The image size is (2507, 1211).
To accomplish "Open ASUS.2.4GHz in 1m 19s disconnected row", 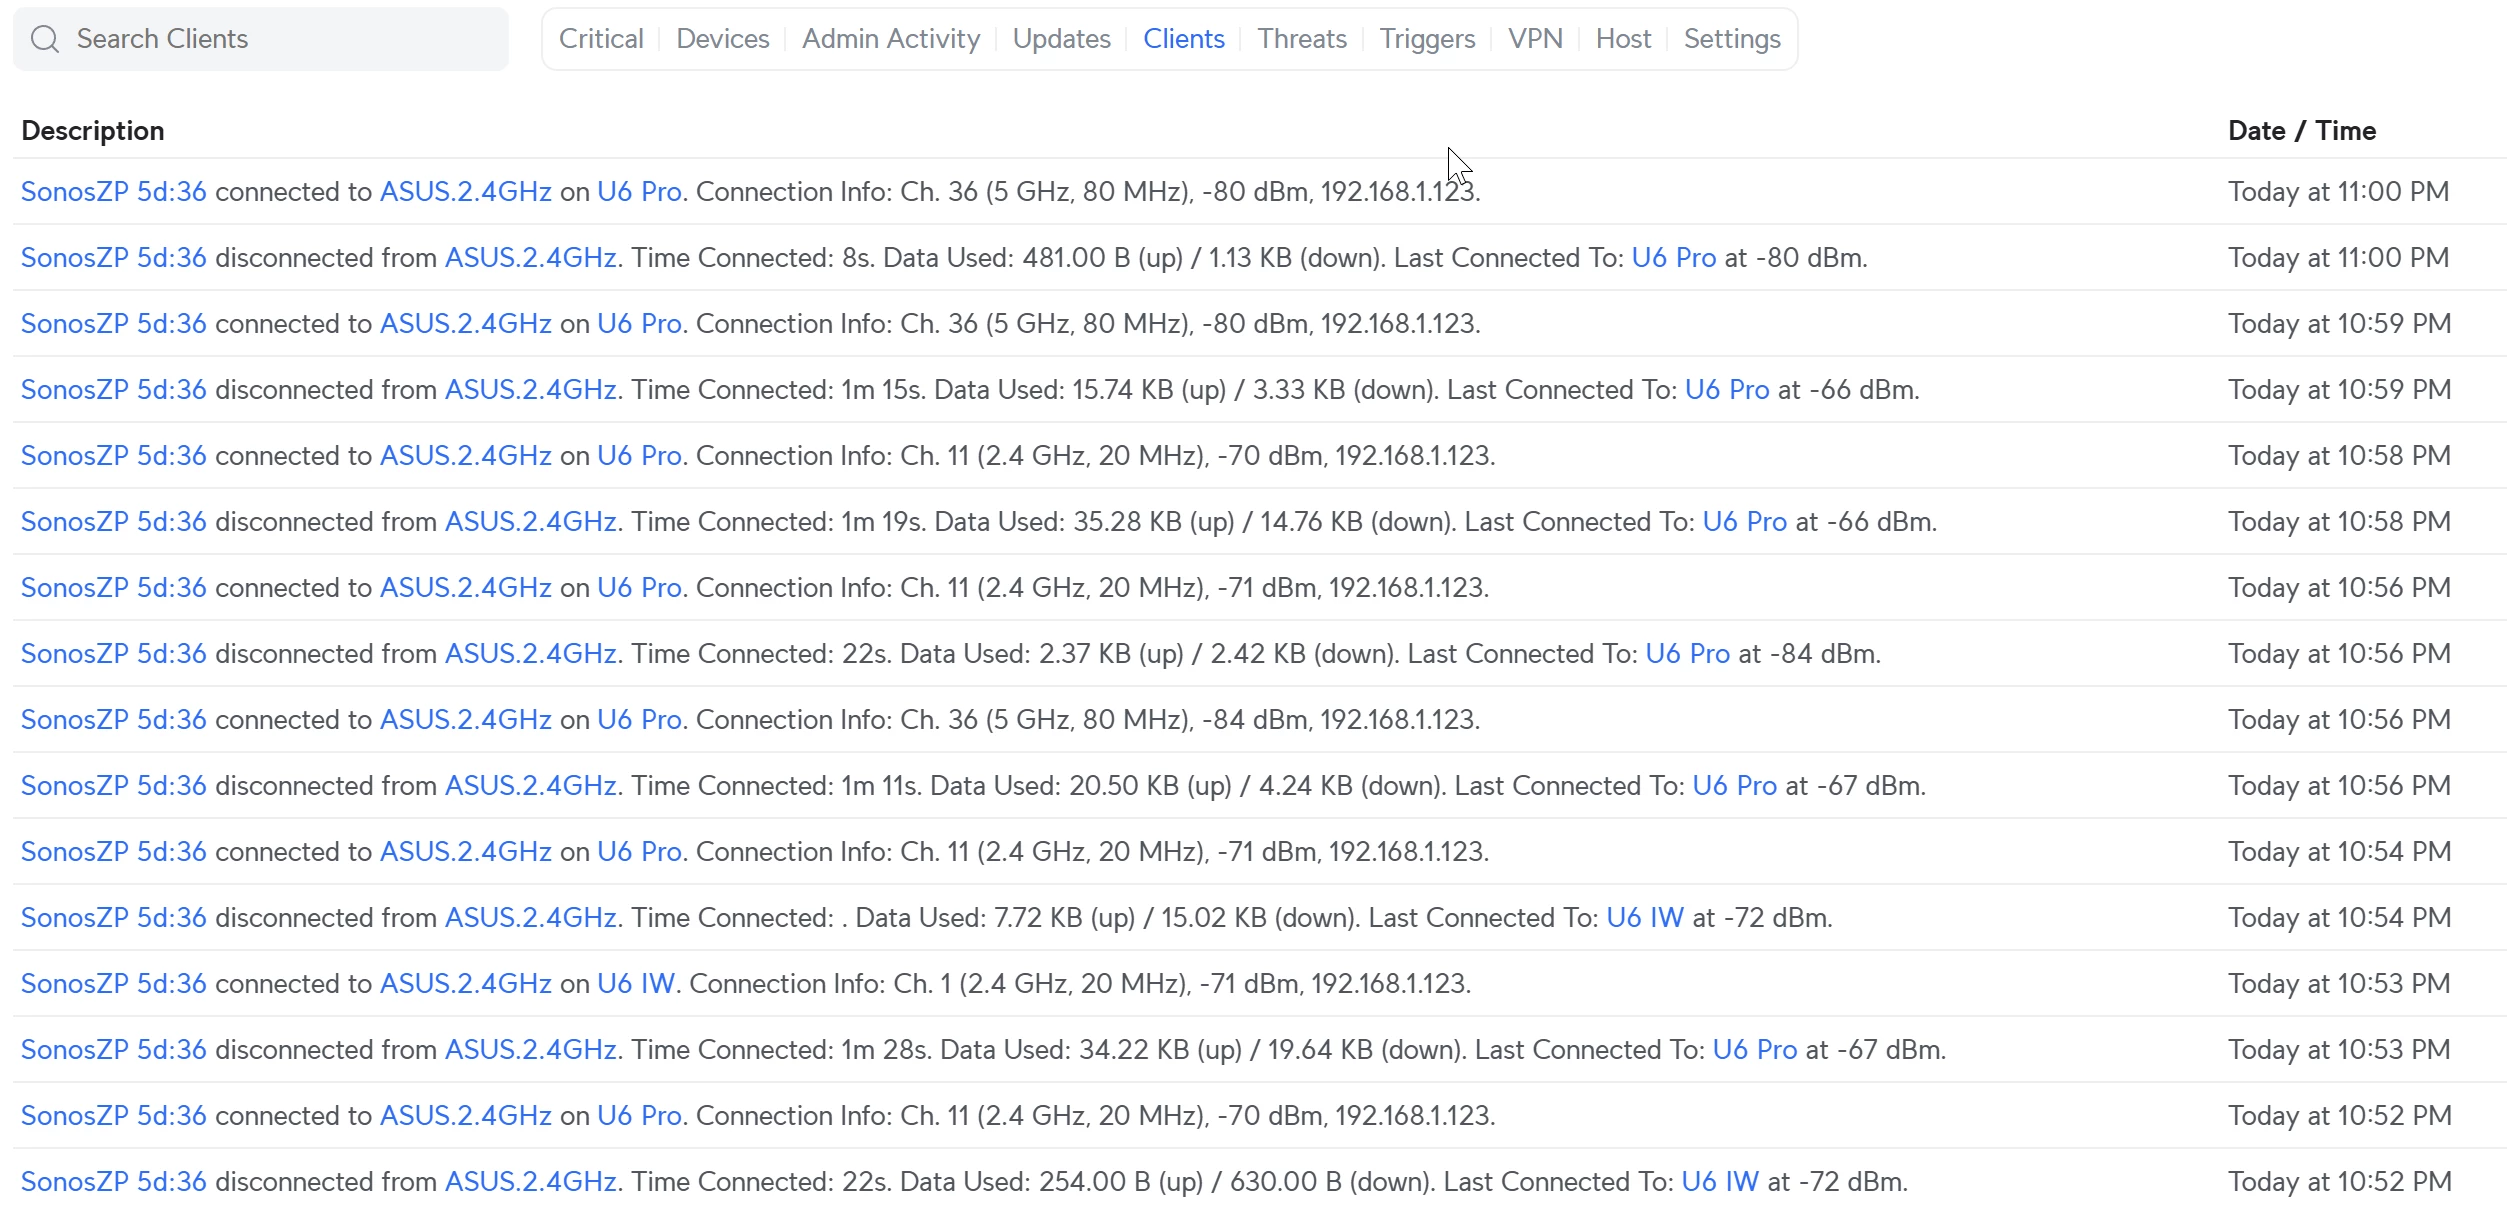I will tap(531, 521).
